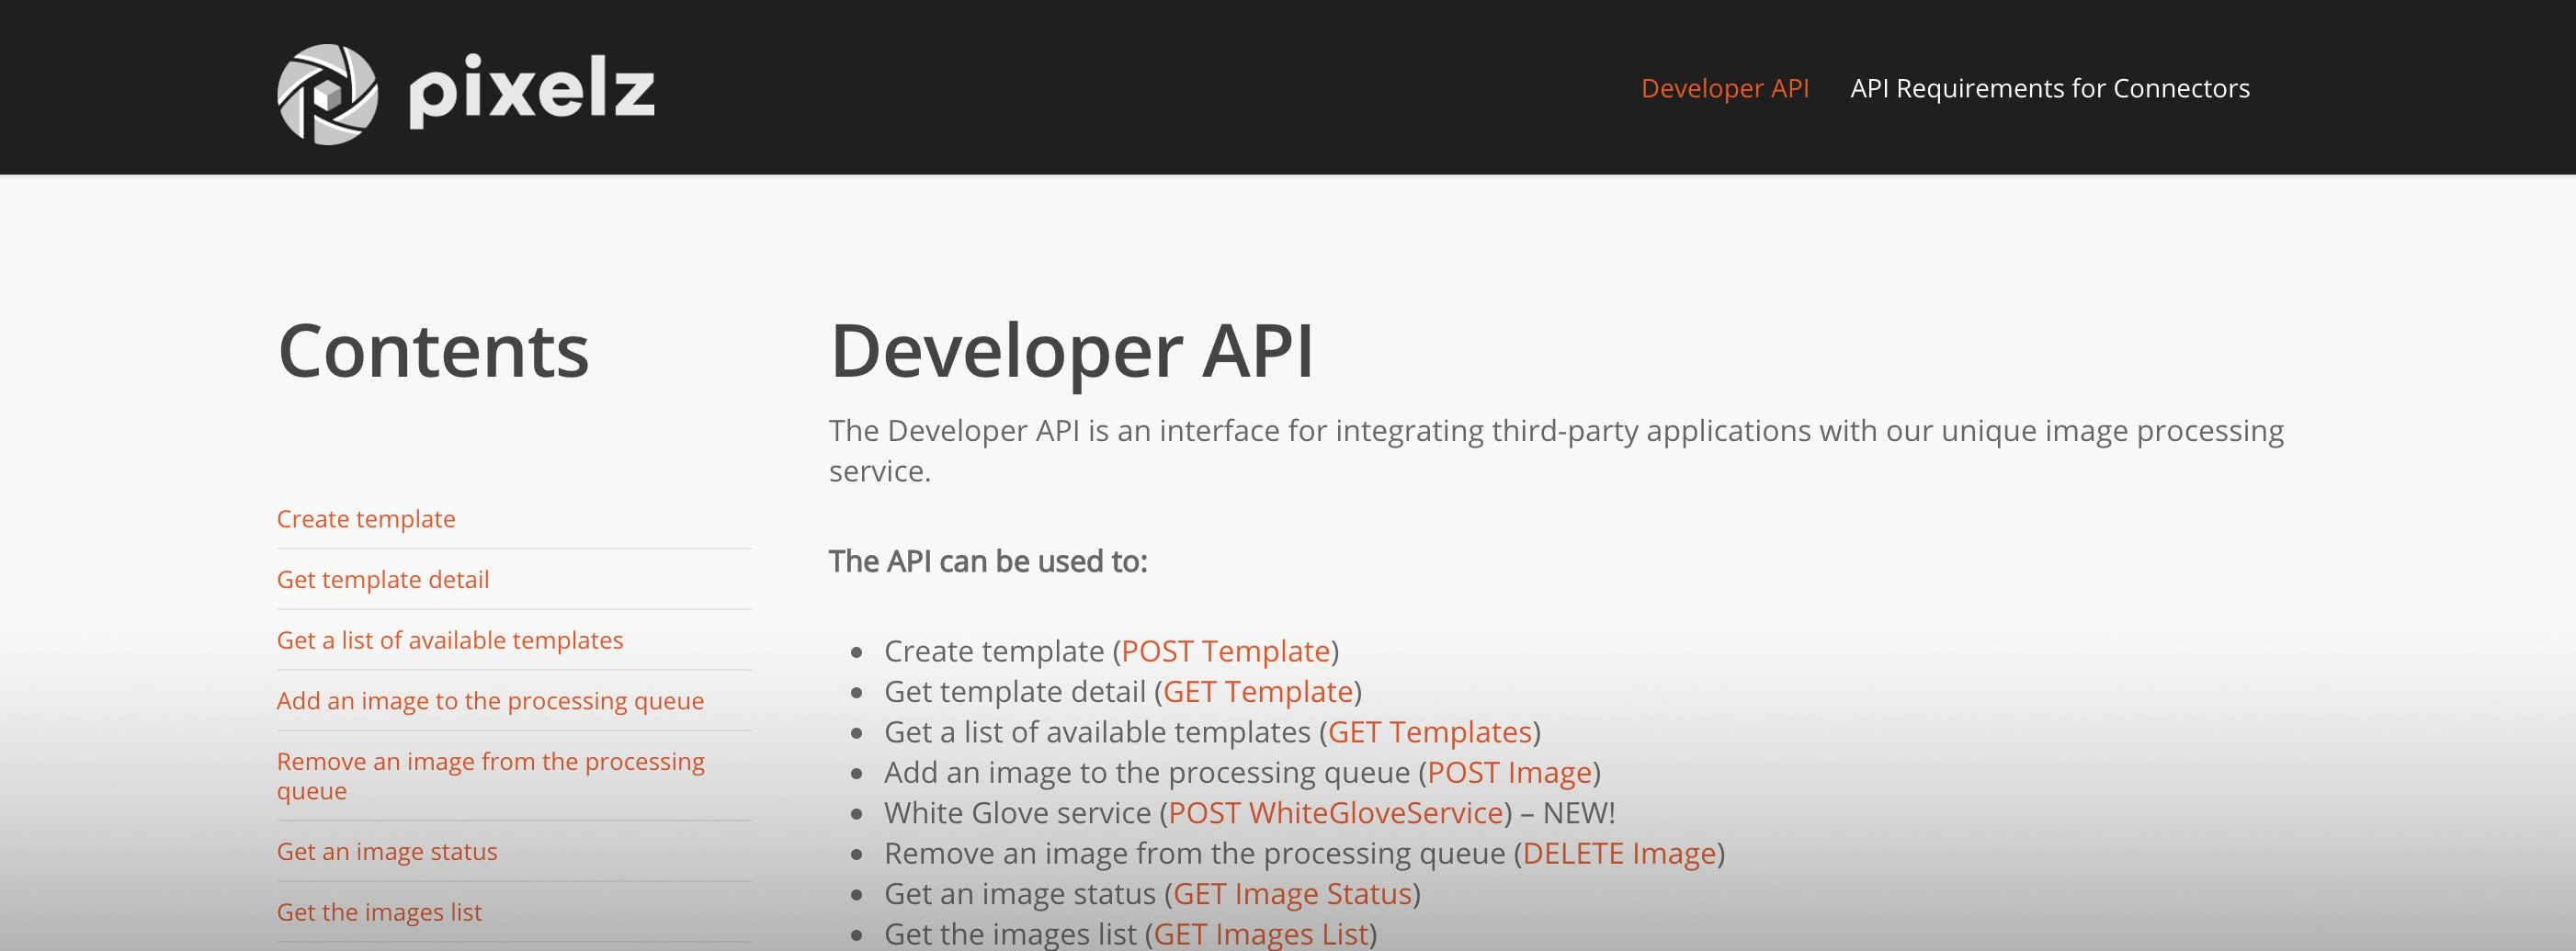Open Get template detail from Contents

click(383, 579)
